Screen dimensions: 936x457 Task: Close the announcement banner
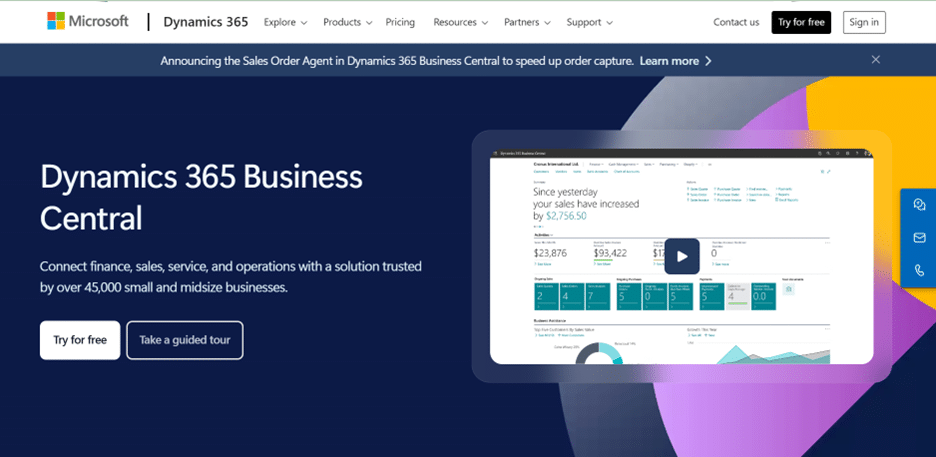click(876, 60)
